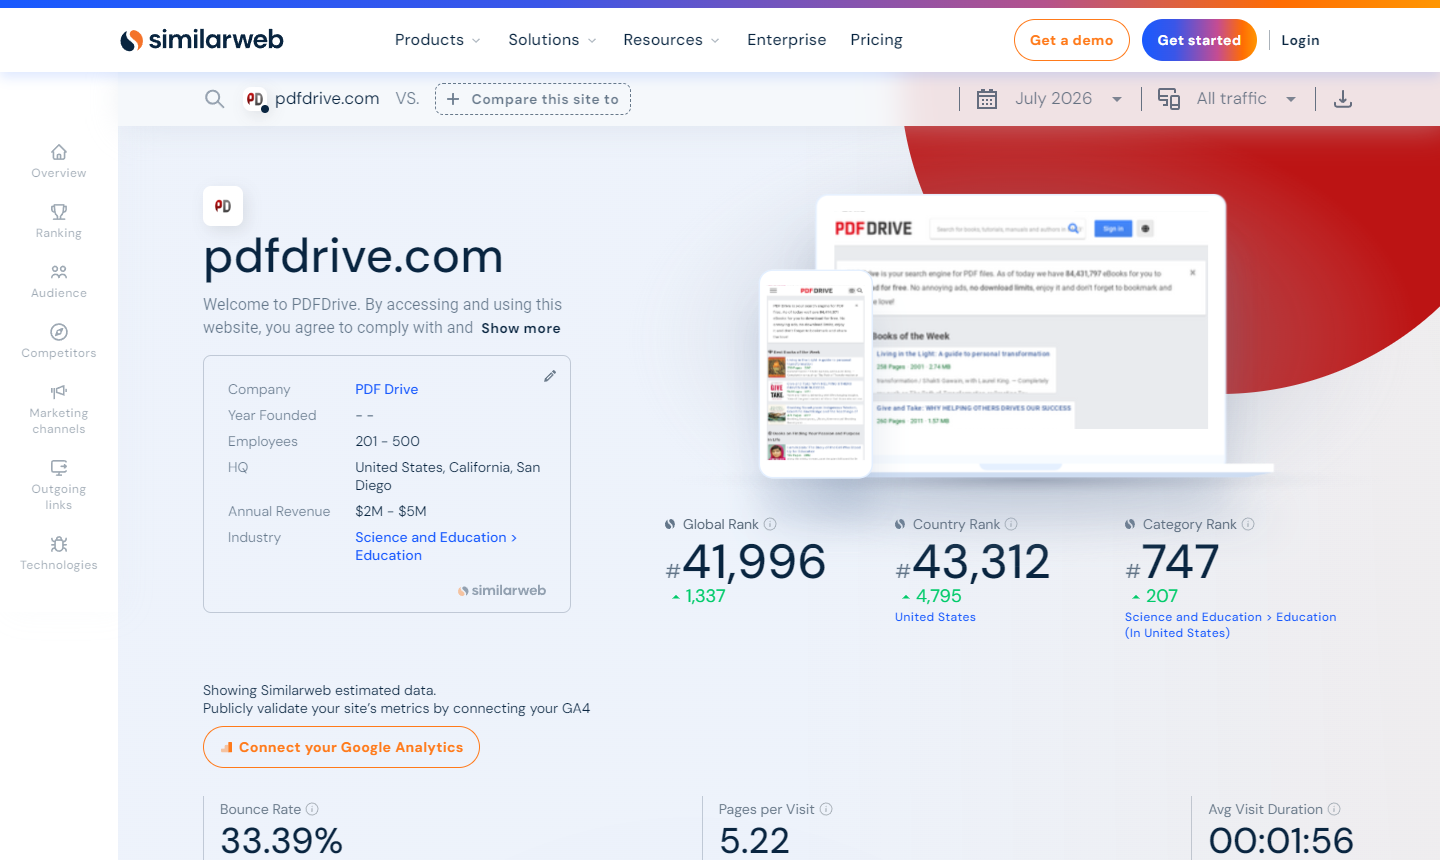Show Category Rank info tooltip icon
Screen dimensions: 1440x860
[x=1248, y=524]
